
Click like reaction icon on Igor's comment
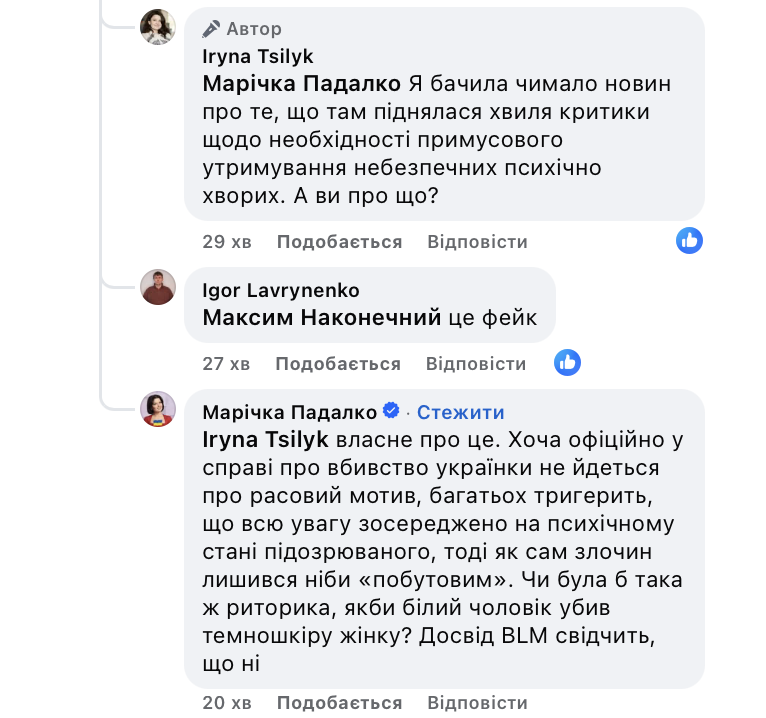point(567,362)
